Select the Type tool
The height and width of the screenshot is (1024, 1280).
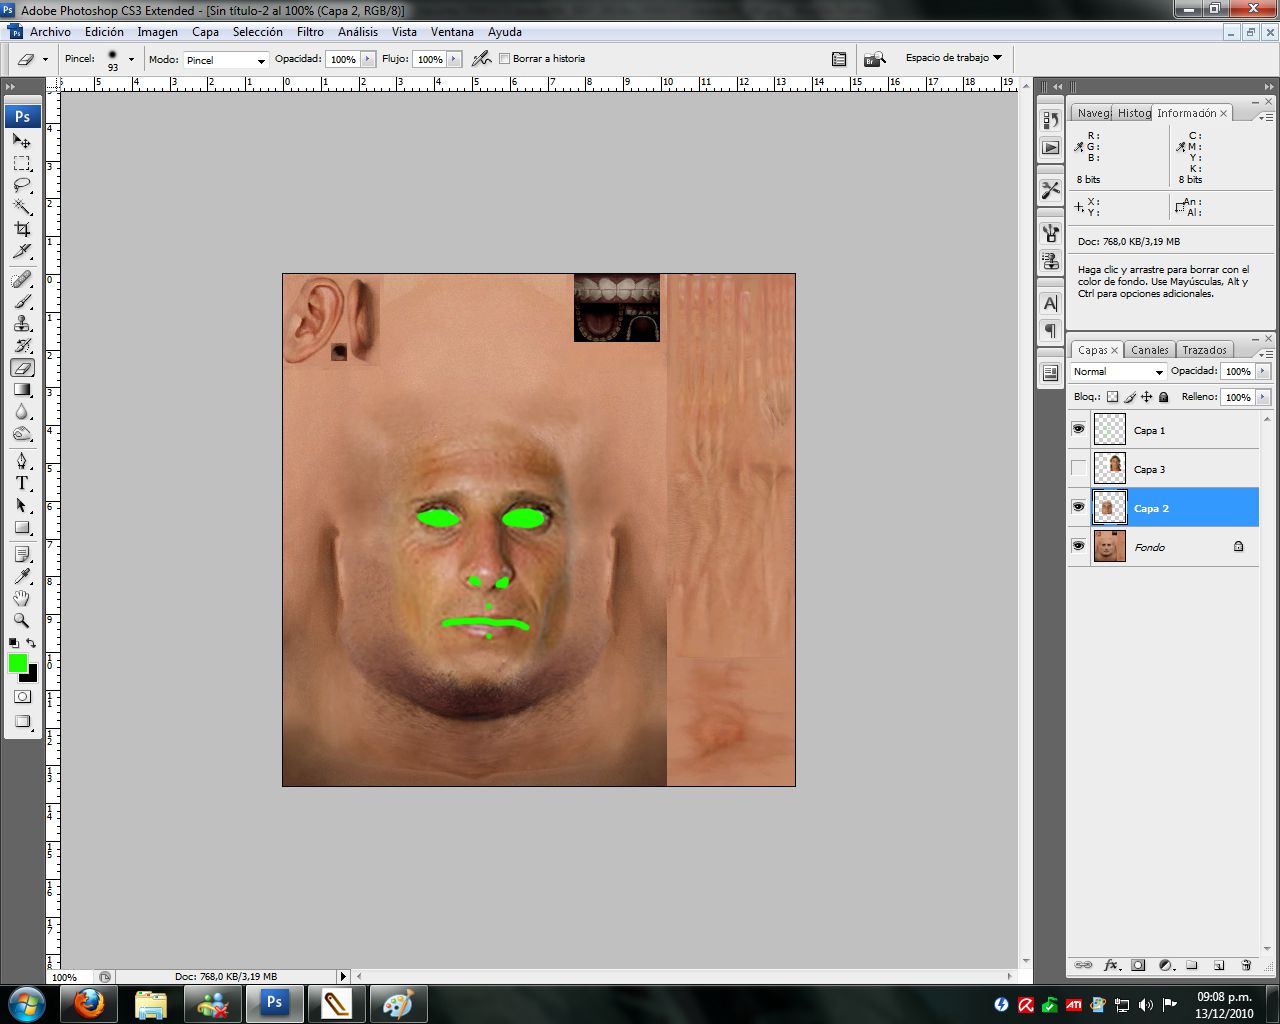tap(22, 483)
